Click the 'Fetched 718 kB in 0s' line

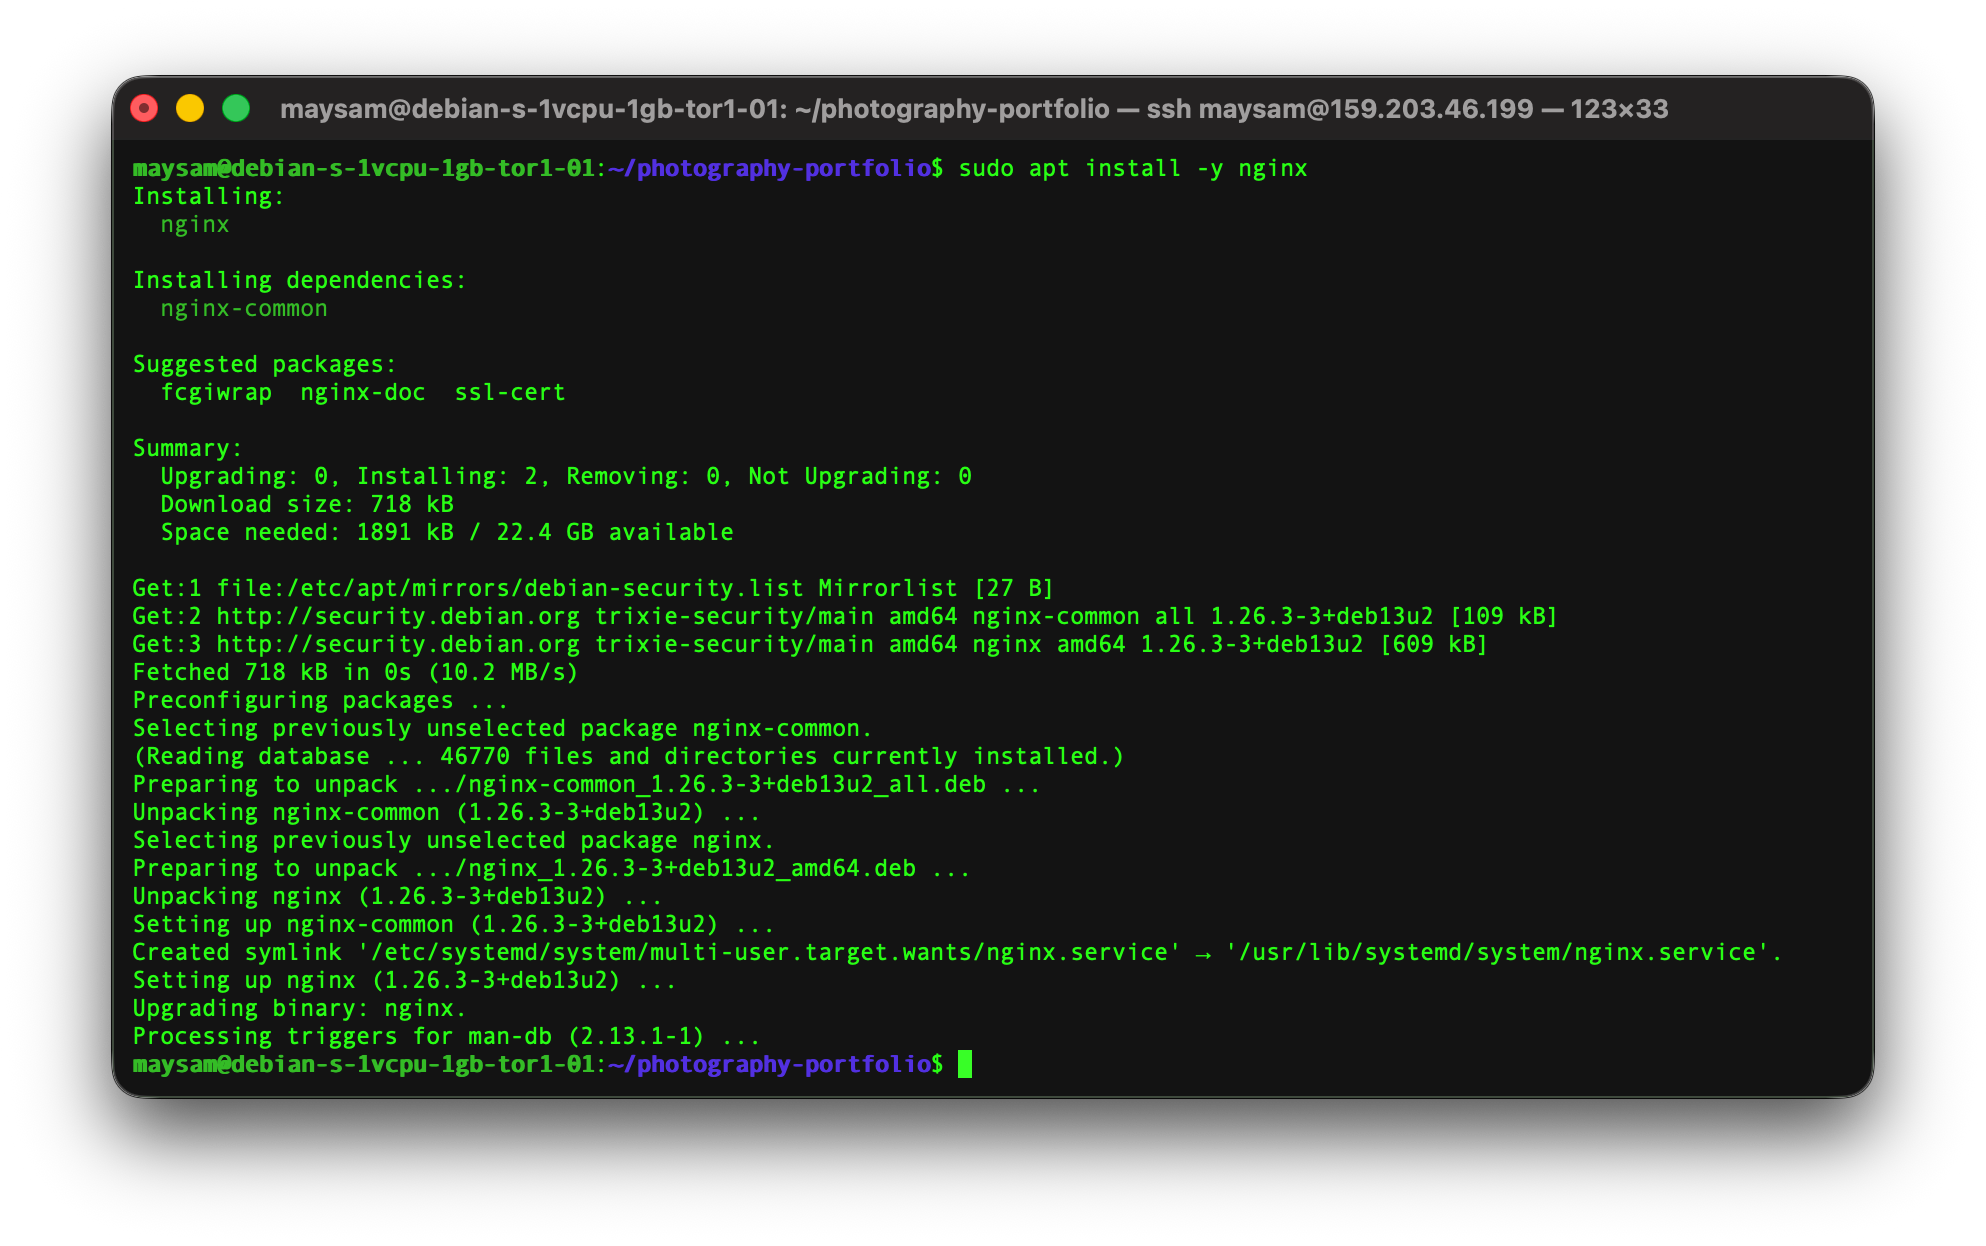[x=356, y=672]
